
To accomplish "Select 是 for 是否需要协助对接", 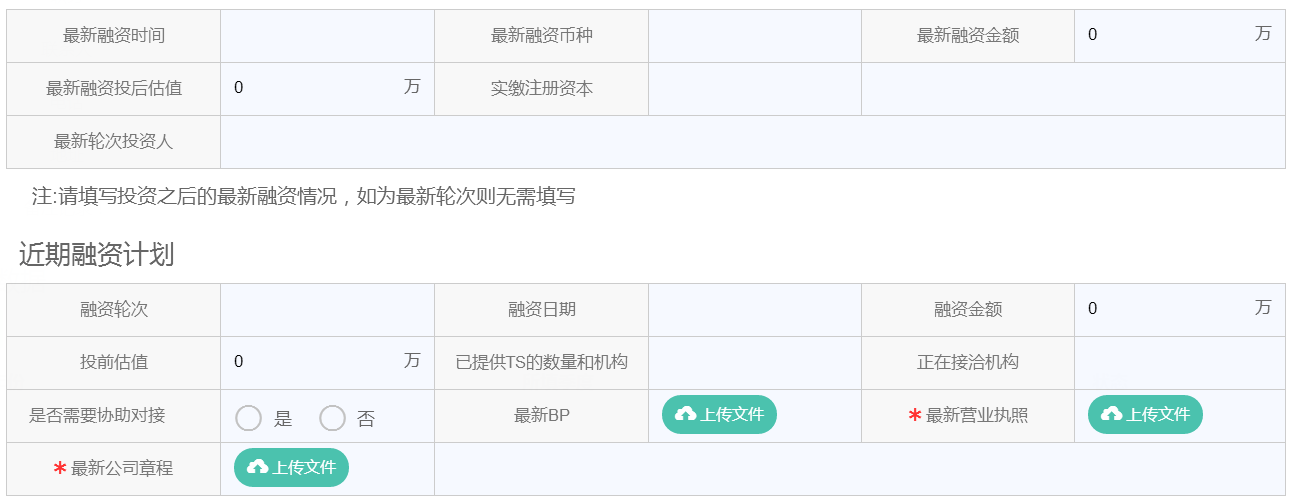I will pos(248,418).
